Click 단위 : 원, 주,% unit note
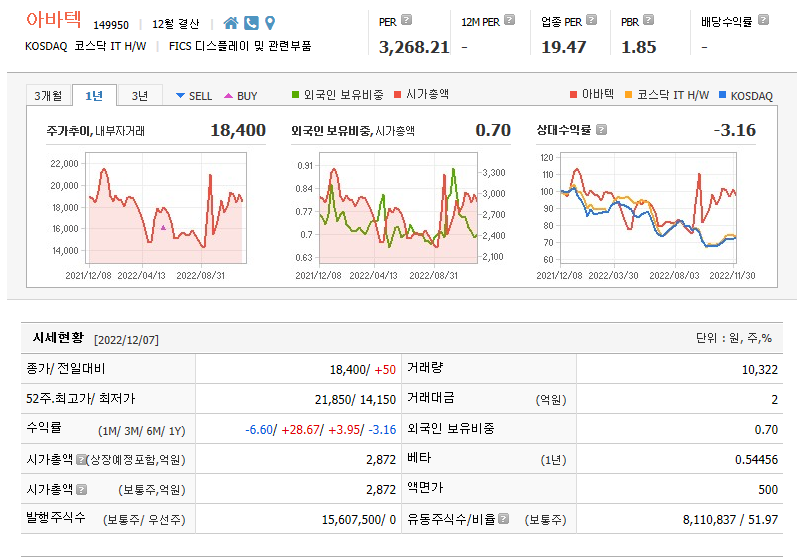 pos(734,338)
